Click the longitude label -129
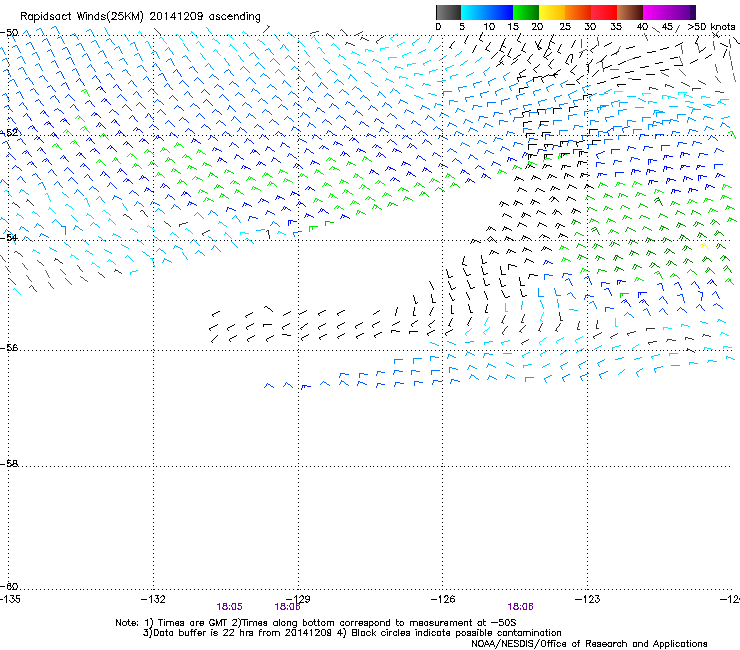Screen dimensions: 740x650 point(298,599)
